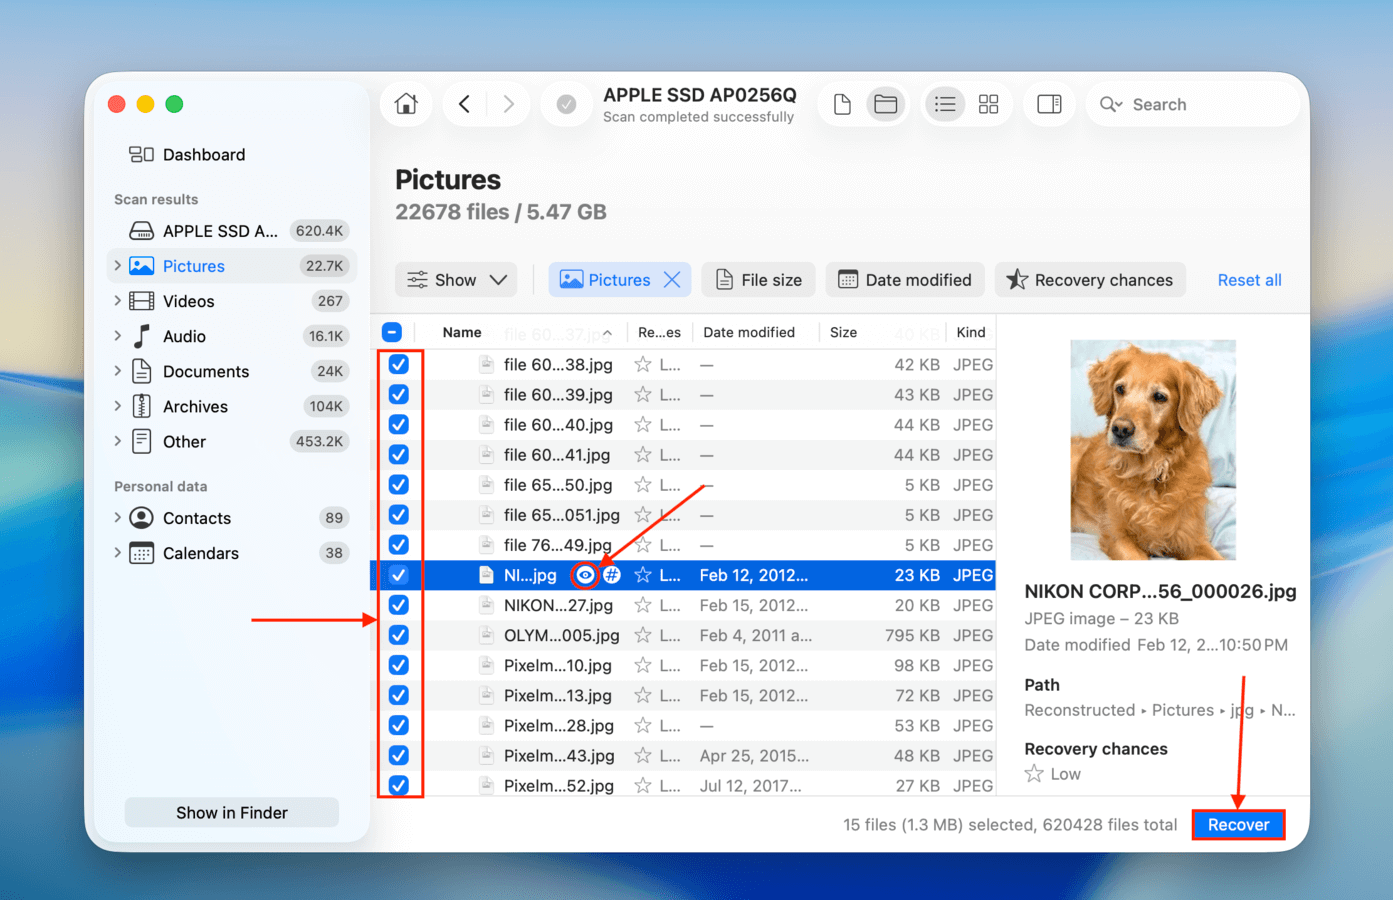
Task: Open the eye preview icon on NI...jpg row
Action: [586, 575]
